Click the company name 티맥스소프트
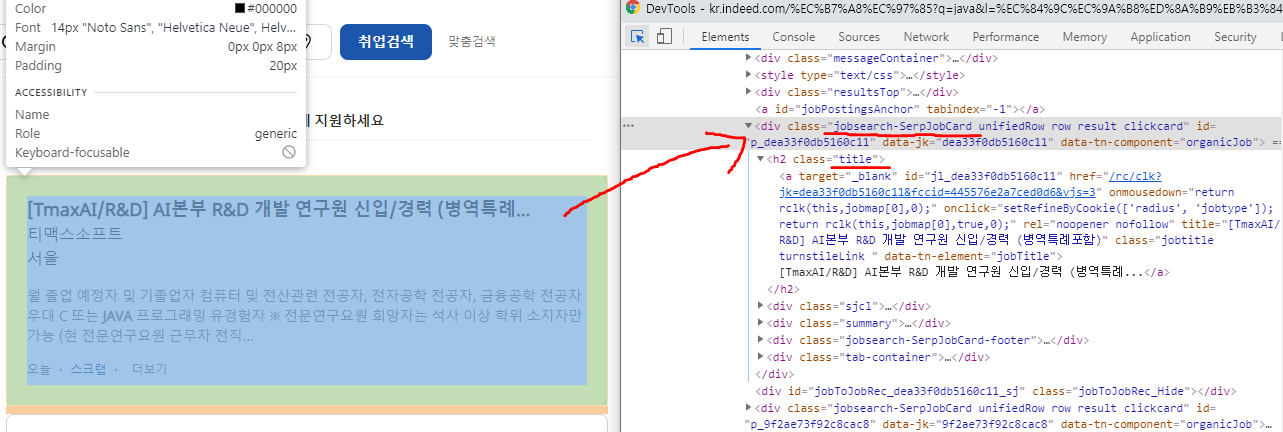 75,235
